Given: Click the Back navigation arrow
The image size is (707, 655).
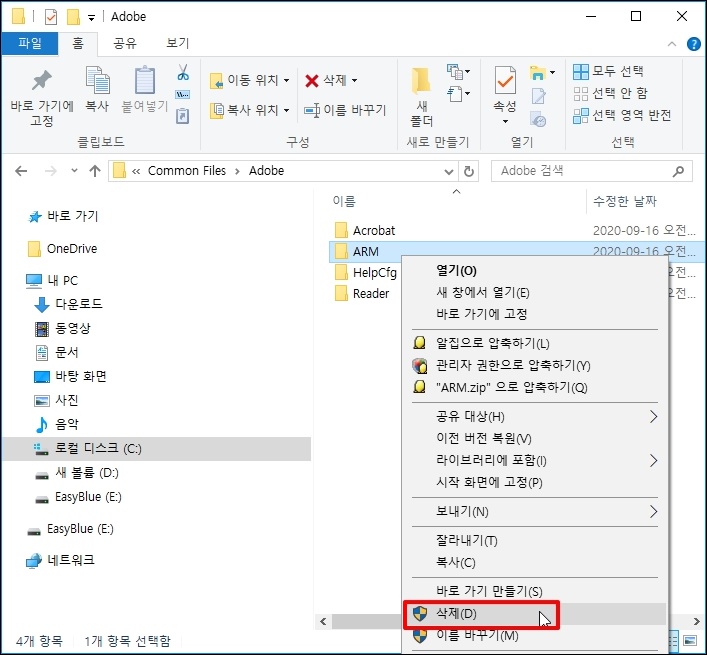Looking at the screenshot, I should click(21, 171).
